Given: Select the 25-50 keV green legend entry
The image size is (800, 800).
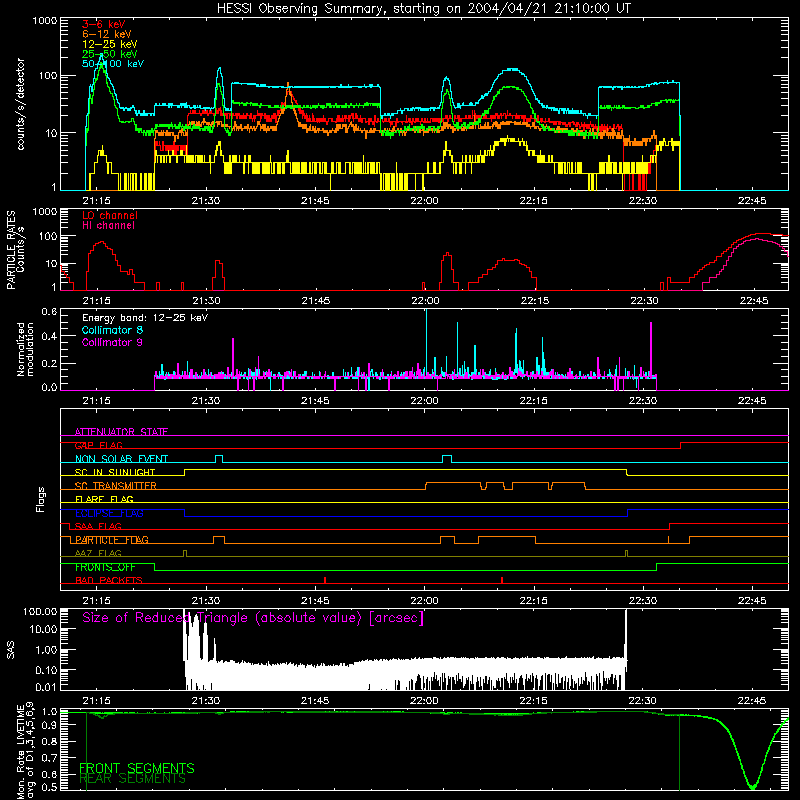Looking at the screenshot, I should [110, 54].
